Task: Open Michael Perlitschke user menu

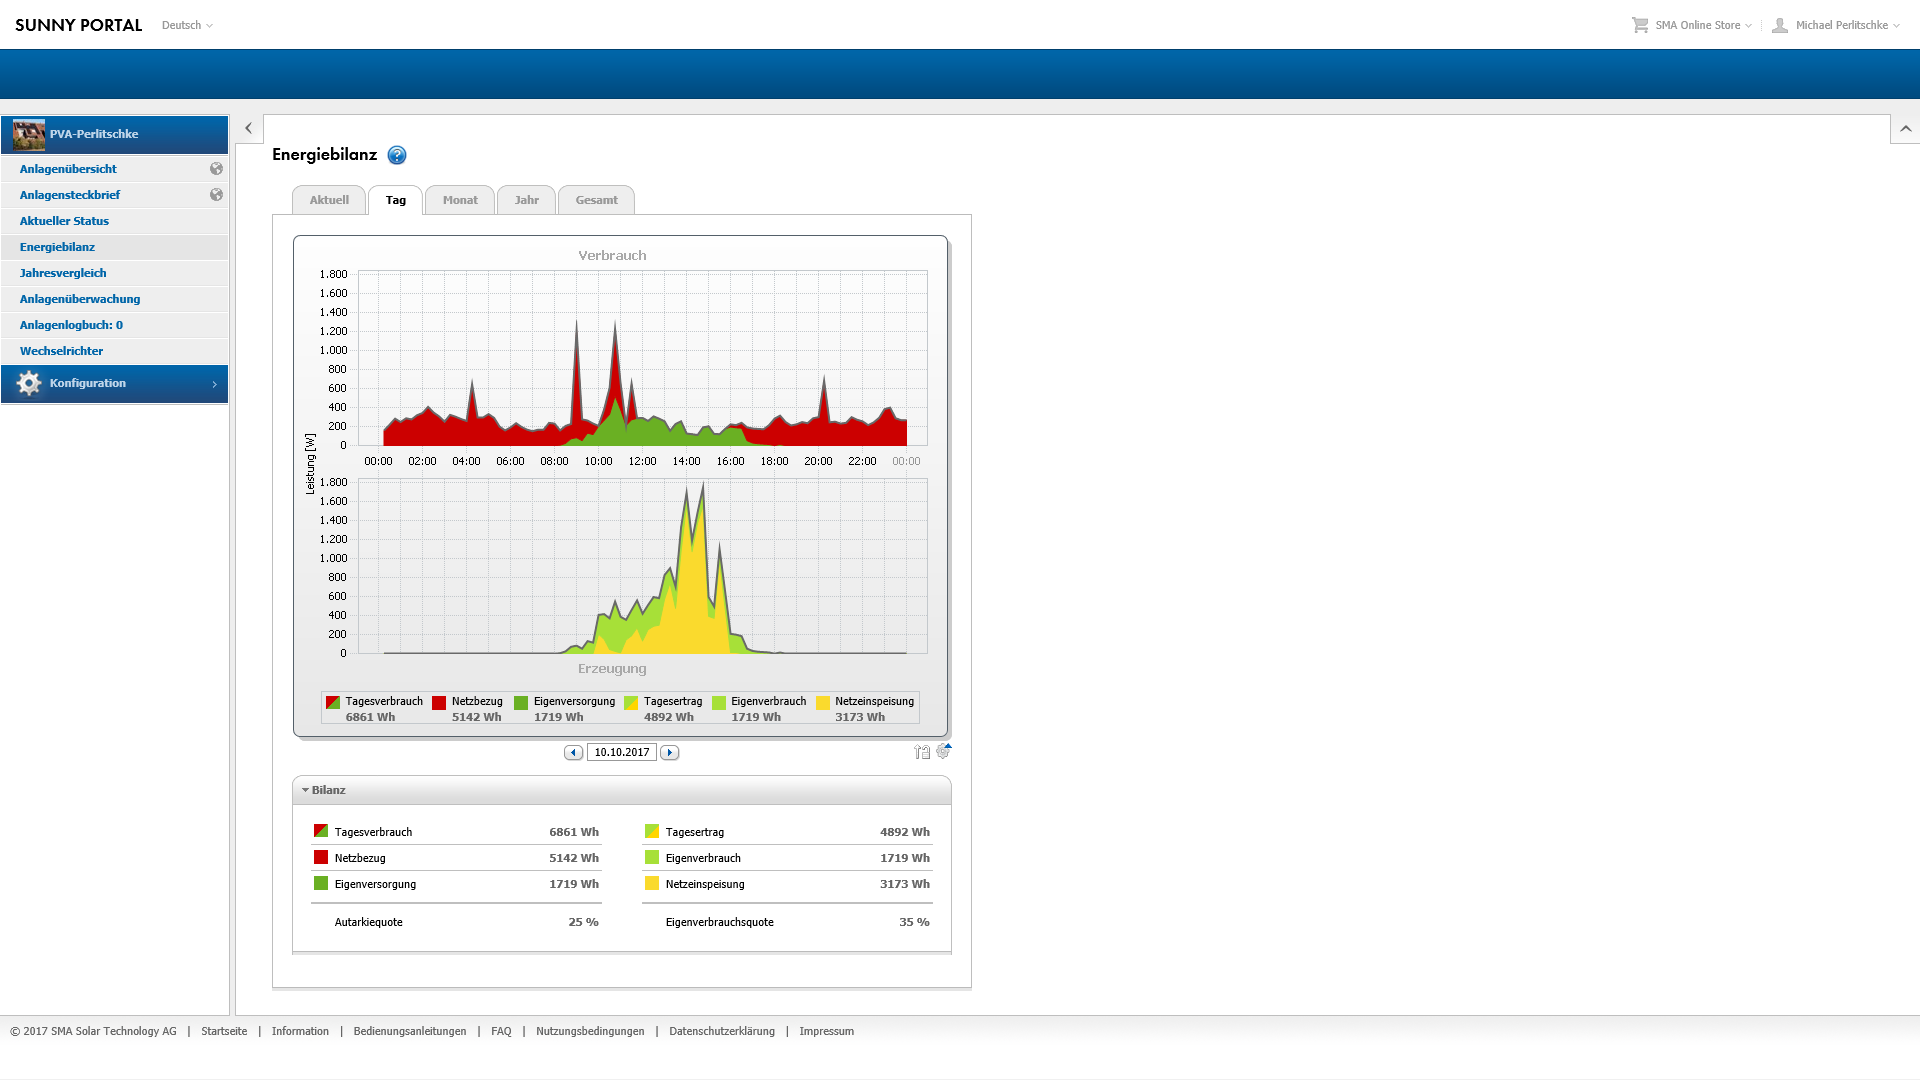Action: (x=1840, y=25)
